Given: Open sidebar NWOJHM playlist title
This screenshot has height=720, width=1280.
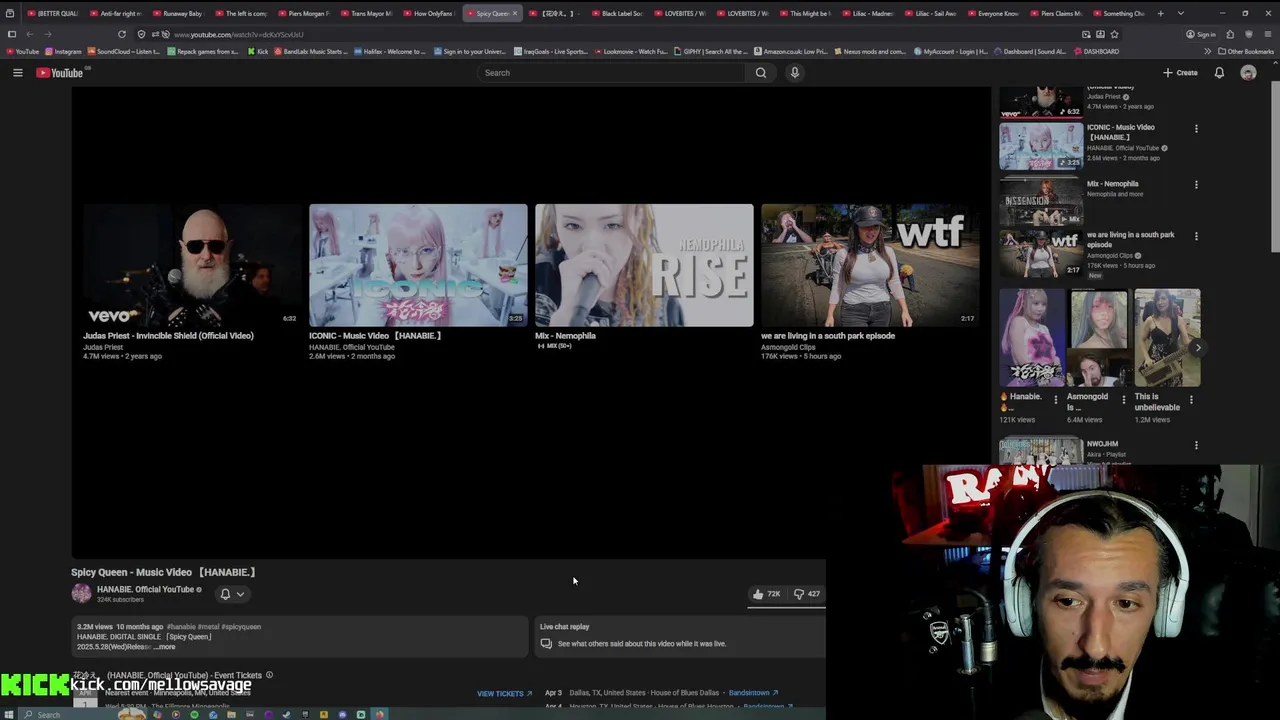Looking at the screenshot, I should point(1102,444).
